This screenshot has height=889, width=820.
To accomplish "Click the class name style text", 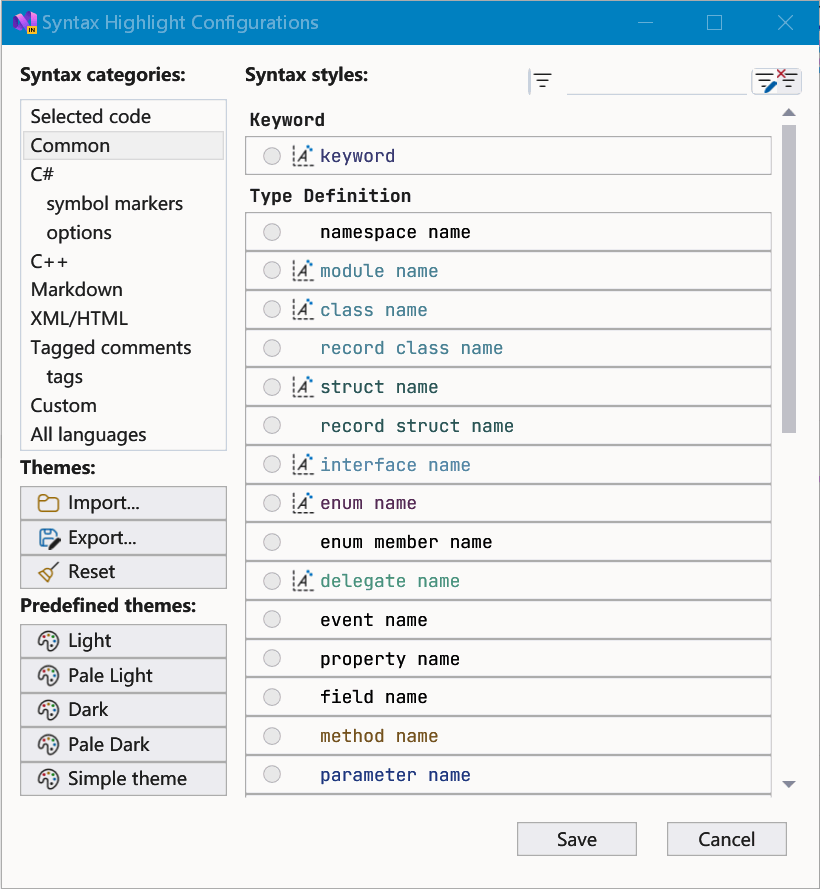I will point(374,310).
